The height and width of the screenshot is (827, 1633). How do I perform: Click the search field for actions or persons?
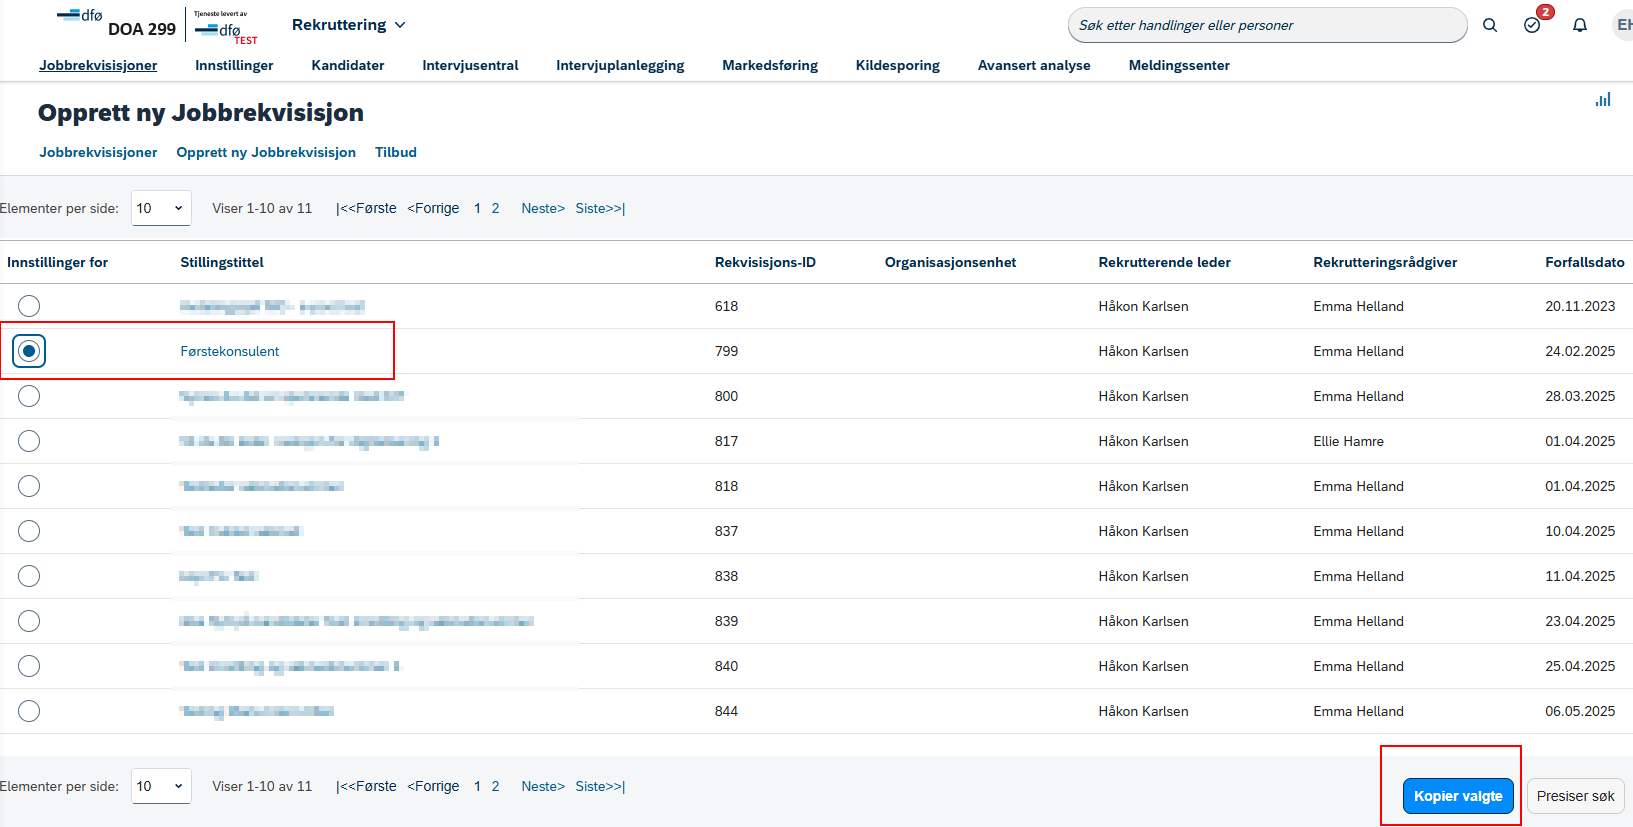[x=1267, y=25]
